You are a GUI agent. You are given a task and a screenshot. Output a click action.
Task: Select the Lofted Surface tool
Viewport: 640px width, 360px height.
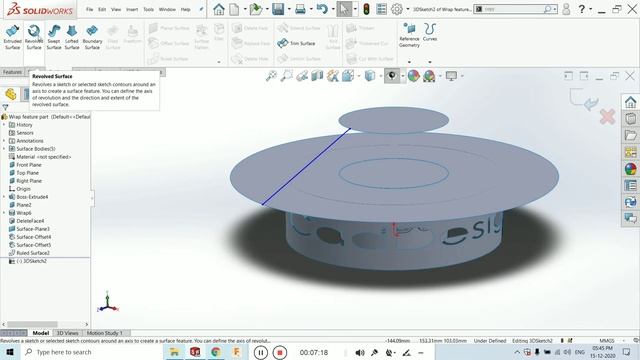pos(72,37)
